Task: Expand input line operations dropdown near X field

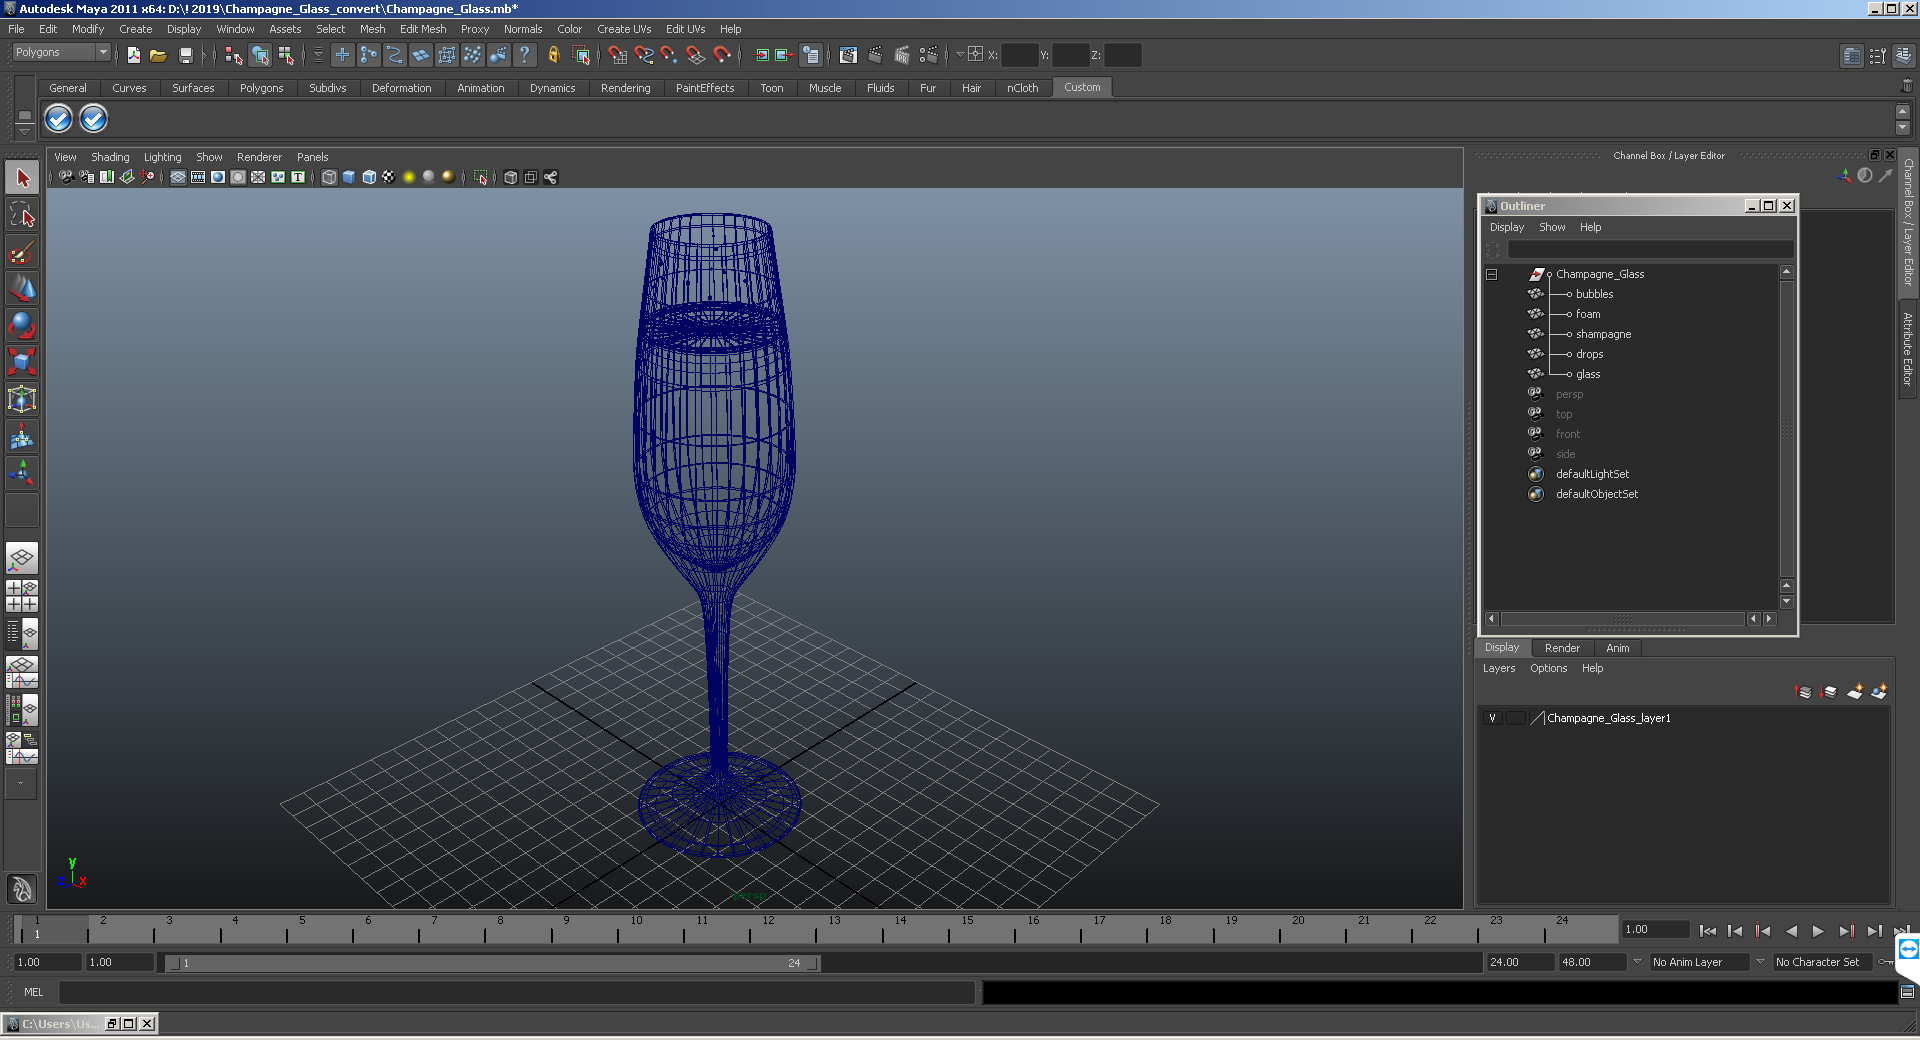Action: click(x=960, y=55)
